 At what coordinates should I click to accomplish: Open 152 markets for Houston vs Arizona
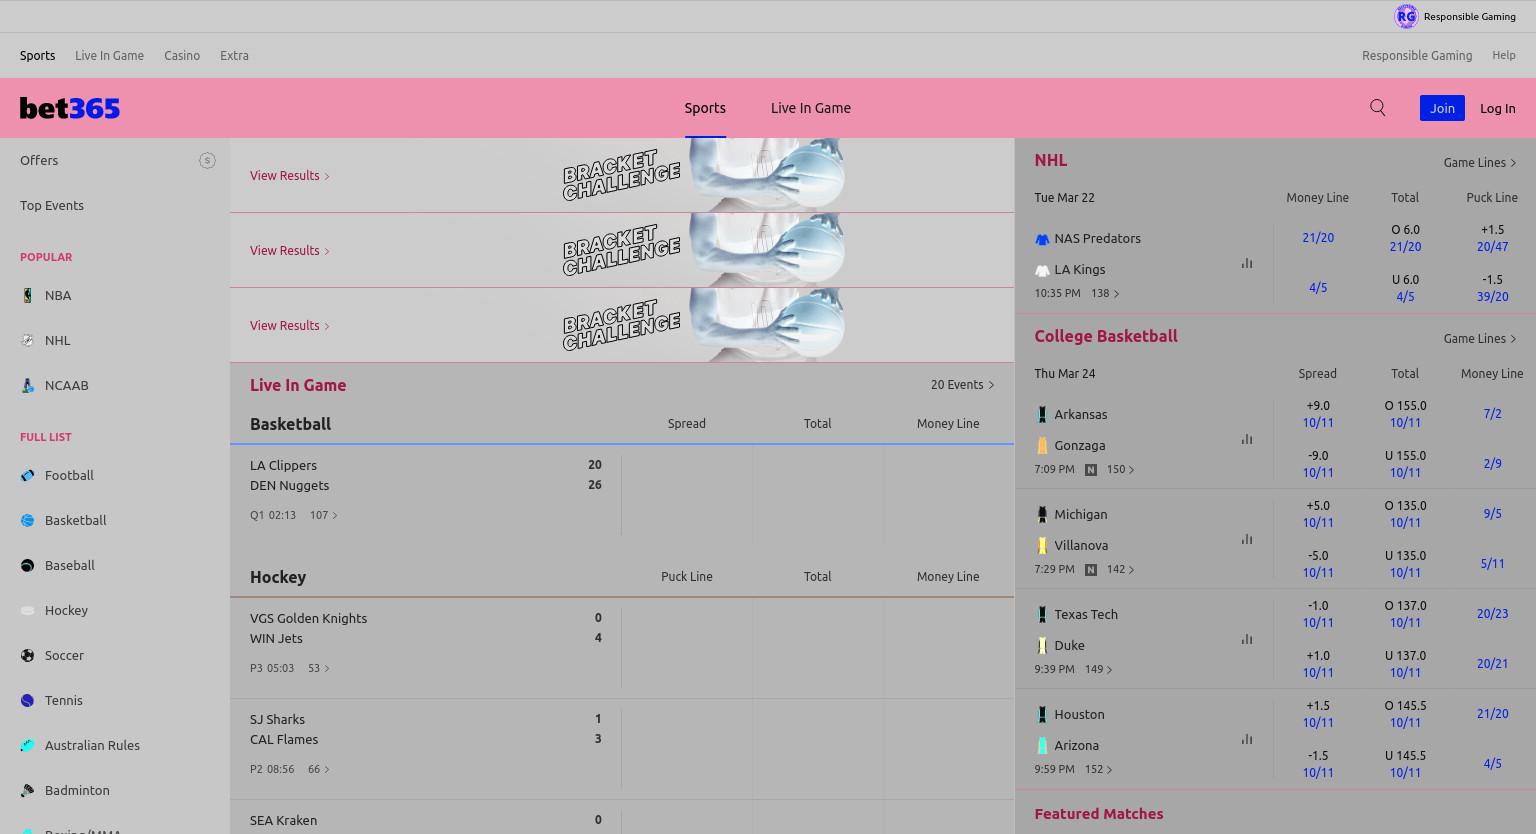click(x=1099, y=769)
